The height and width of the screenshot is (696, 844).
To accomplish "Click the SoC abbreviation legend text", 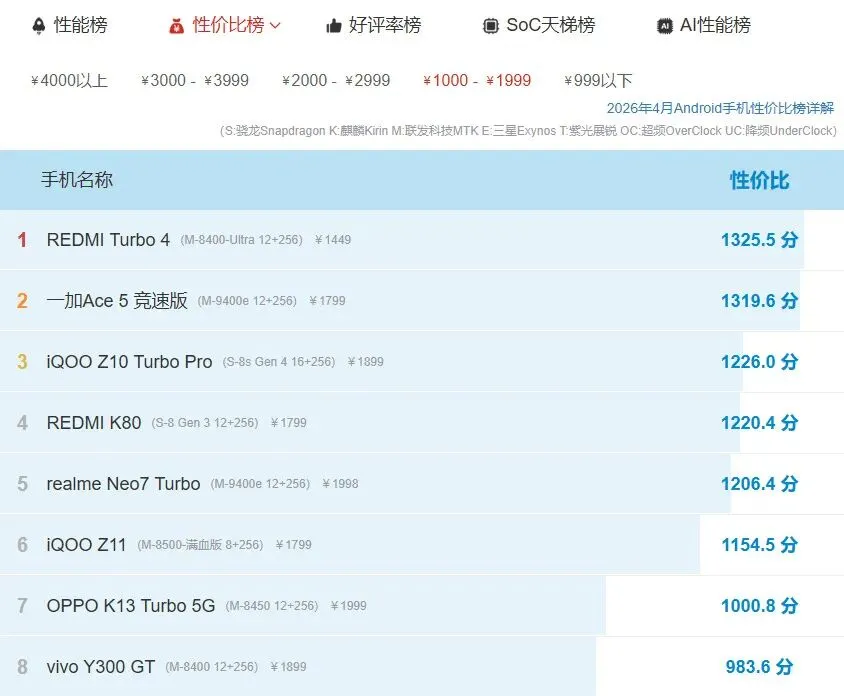I will point(528,131).
